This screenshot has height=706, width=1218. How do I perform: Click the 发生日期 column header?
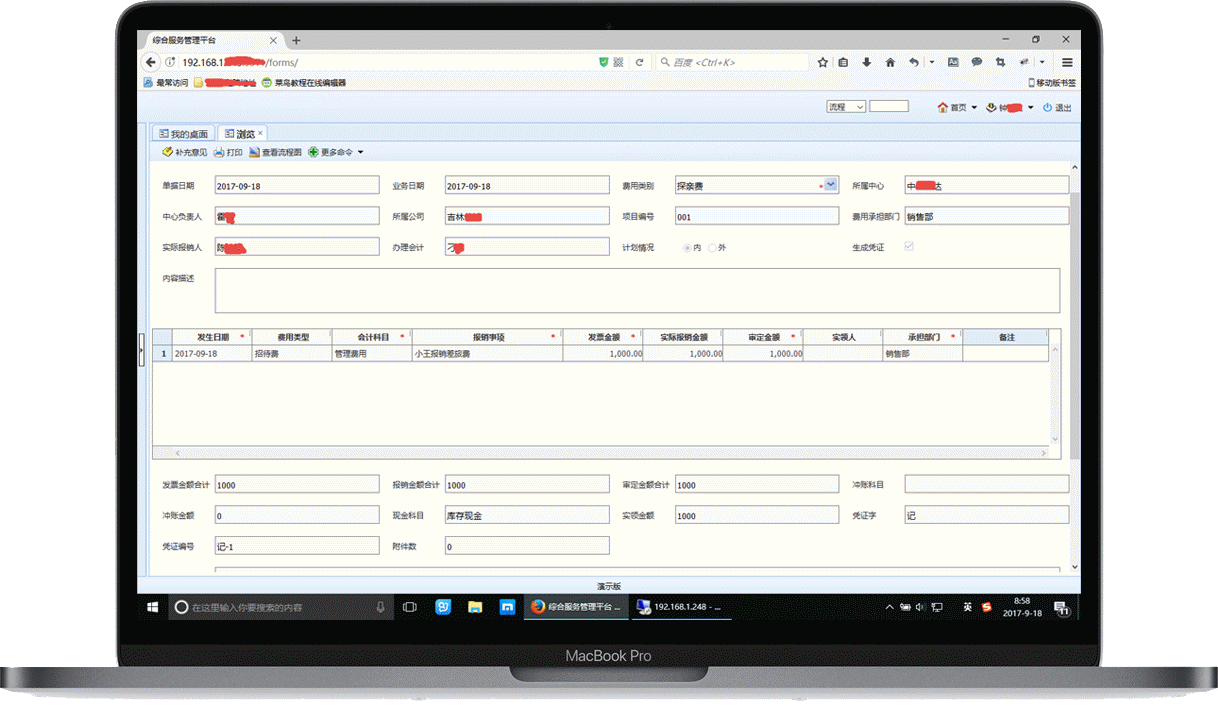coord(212,338)
